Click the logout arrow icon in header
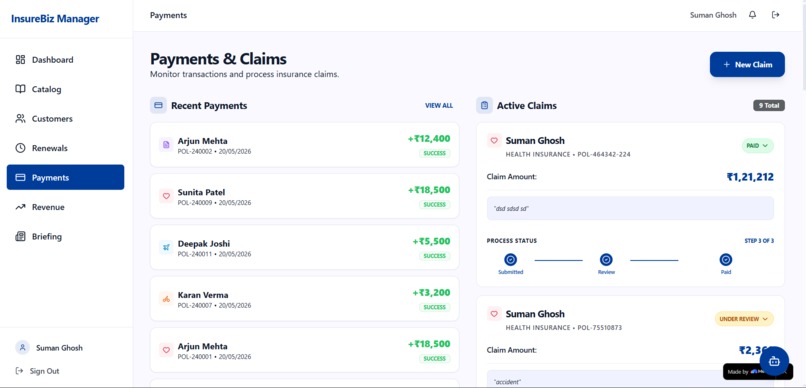This screenshot has height=388, width=806. pos(776,15)
